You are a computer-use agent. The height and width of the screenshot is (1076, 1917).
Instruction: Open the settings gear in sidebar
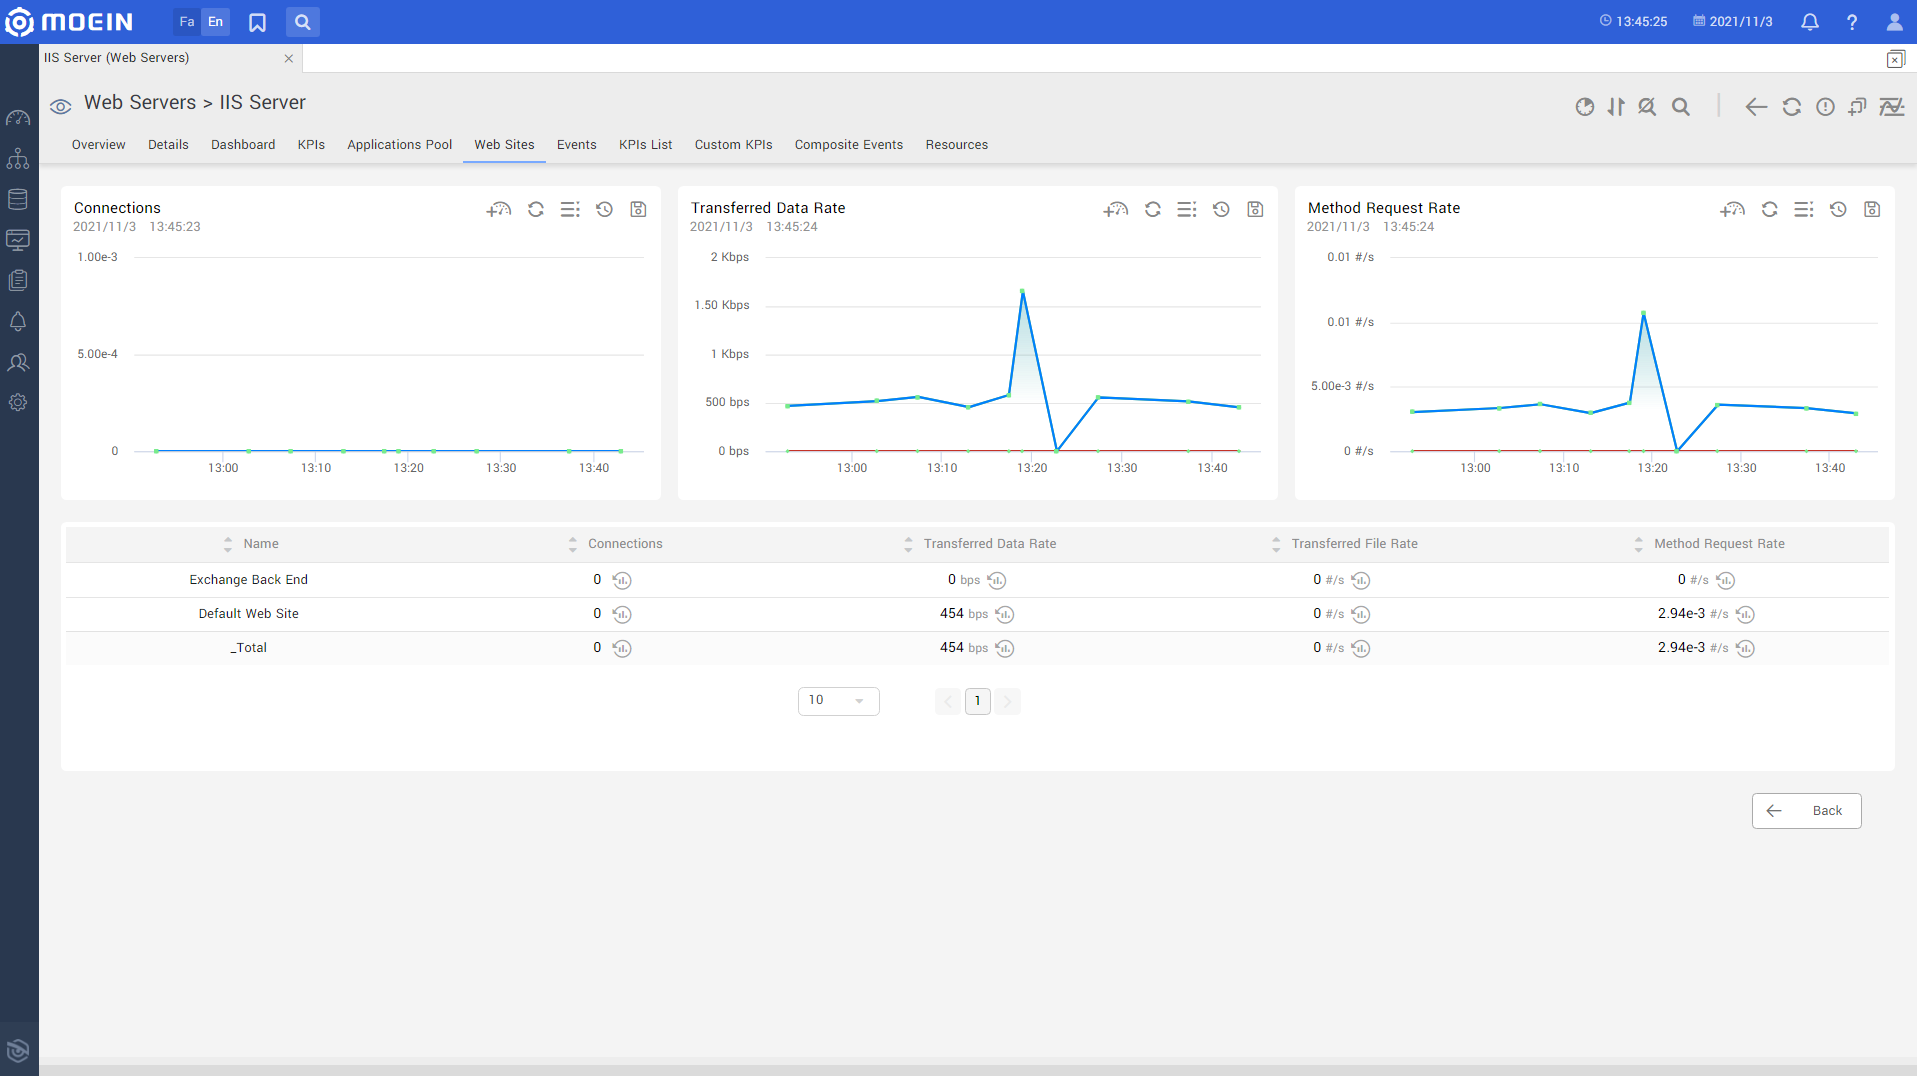18,403
